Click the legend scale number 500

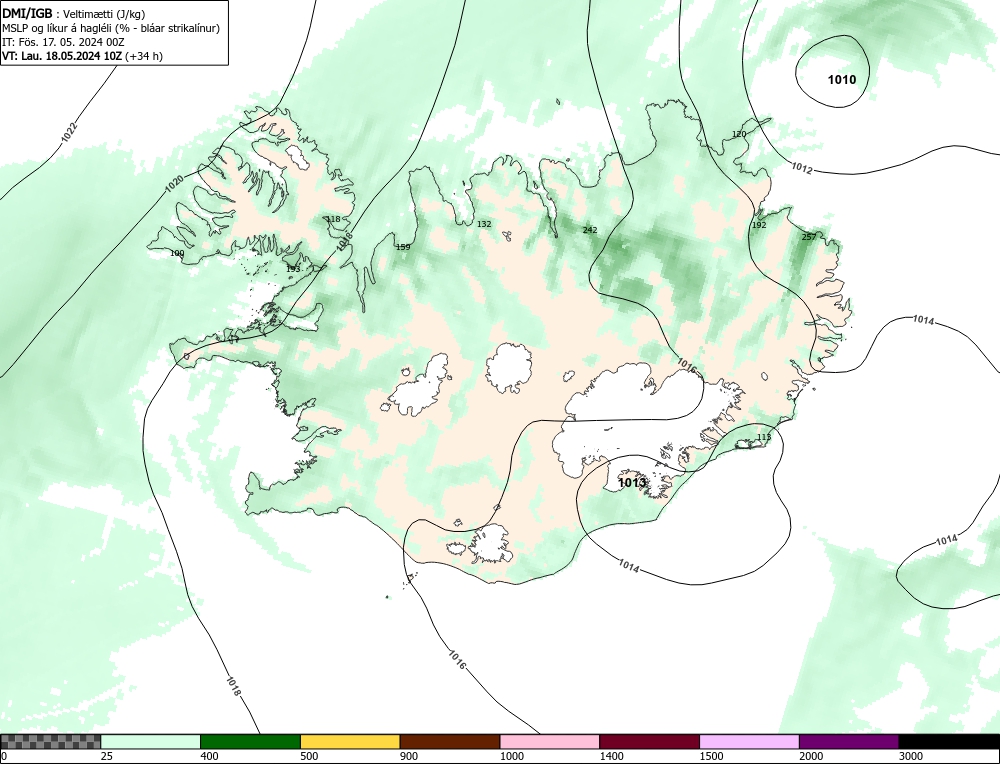[309, 756]
